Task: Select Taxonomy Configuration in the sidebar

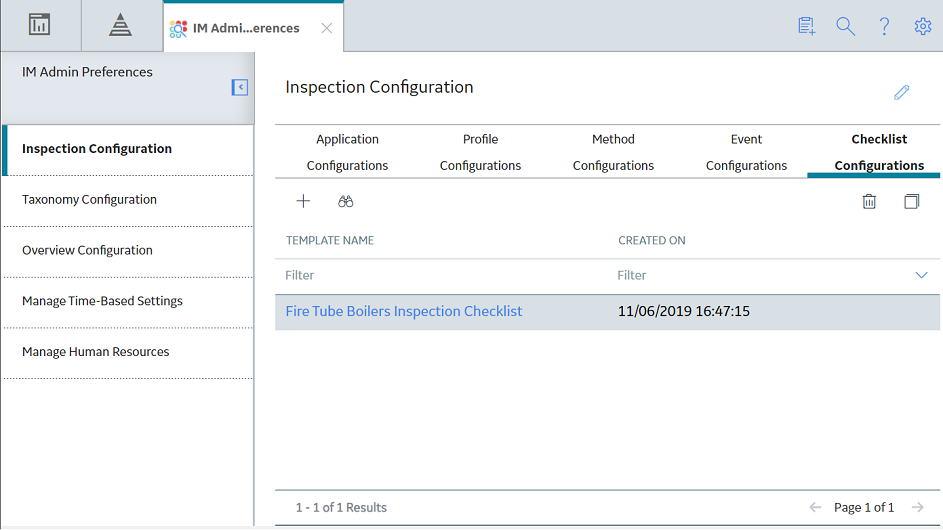Action: coord(89,200)
